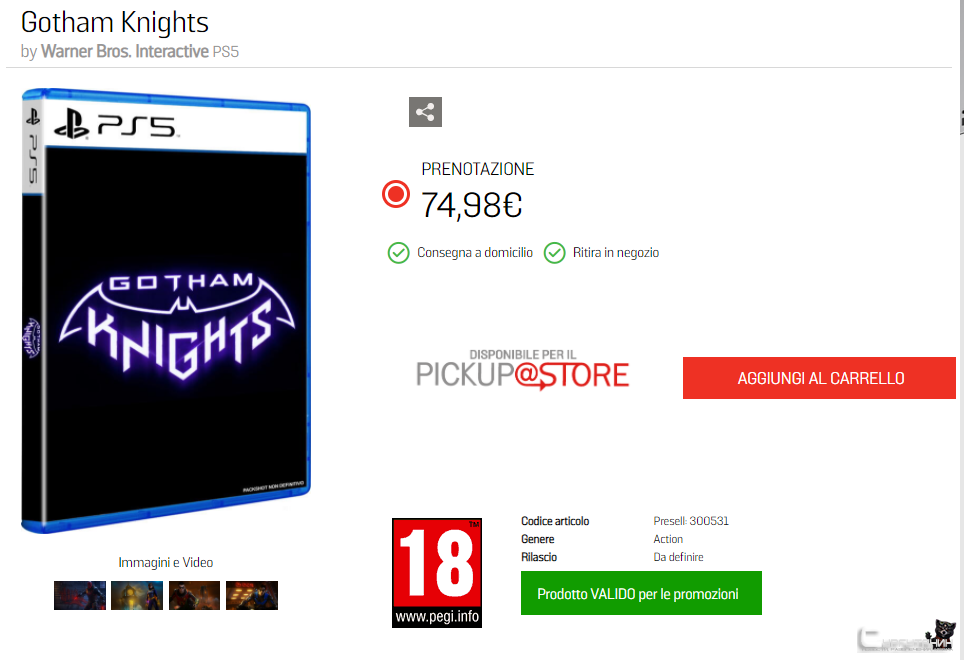964x660 pixels.
Task: Open the fourth gameplay thumbnail
Action: 252,595
